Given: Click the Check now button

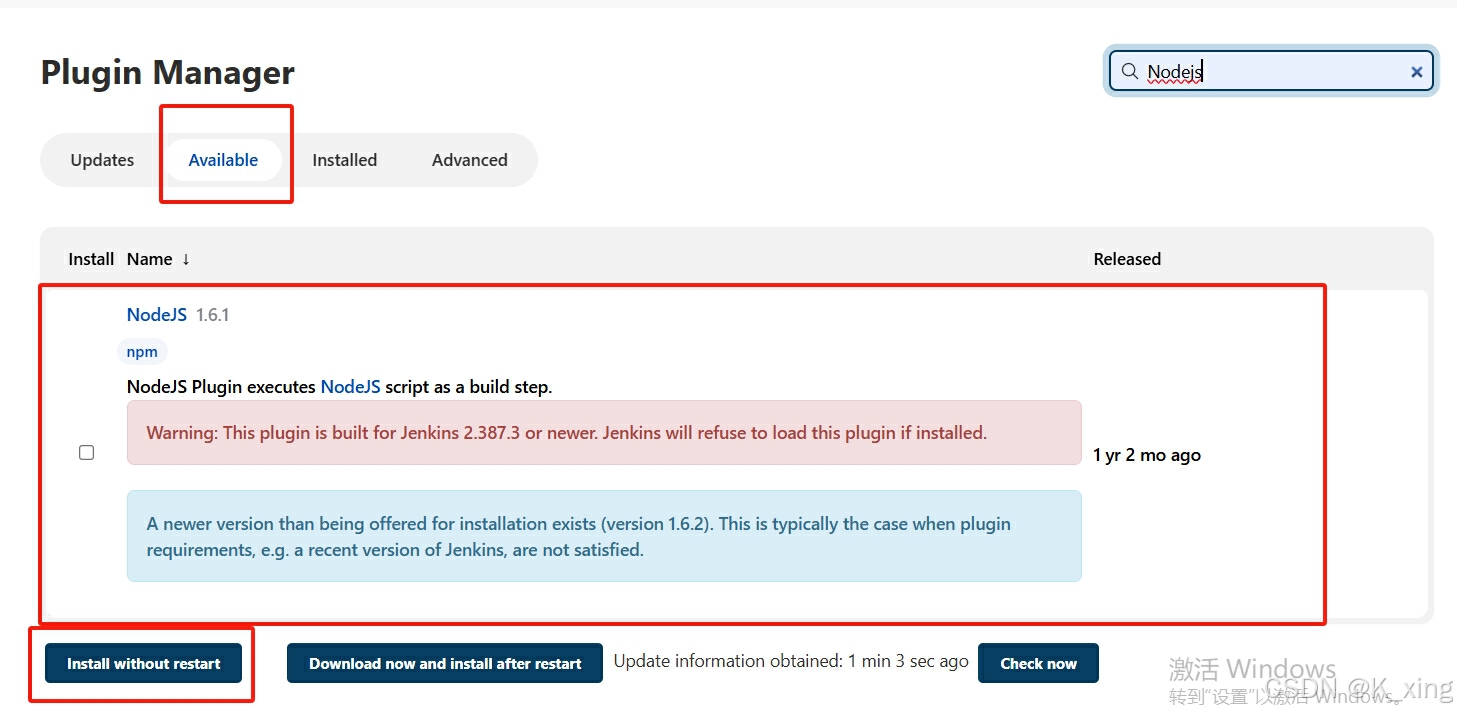Looking at the screenshot, I should [1038, 663].
